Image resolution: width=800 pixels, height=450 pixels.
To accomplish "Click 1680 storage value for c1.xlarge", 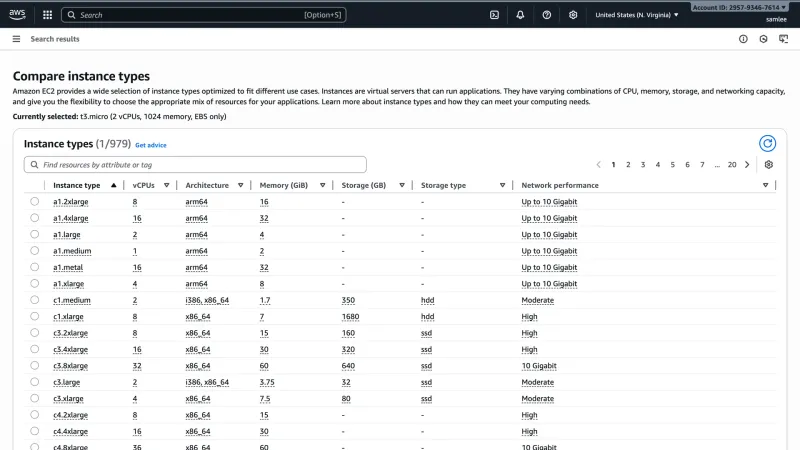I will click(350, 316).
